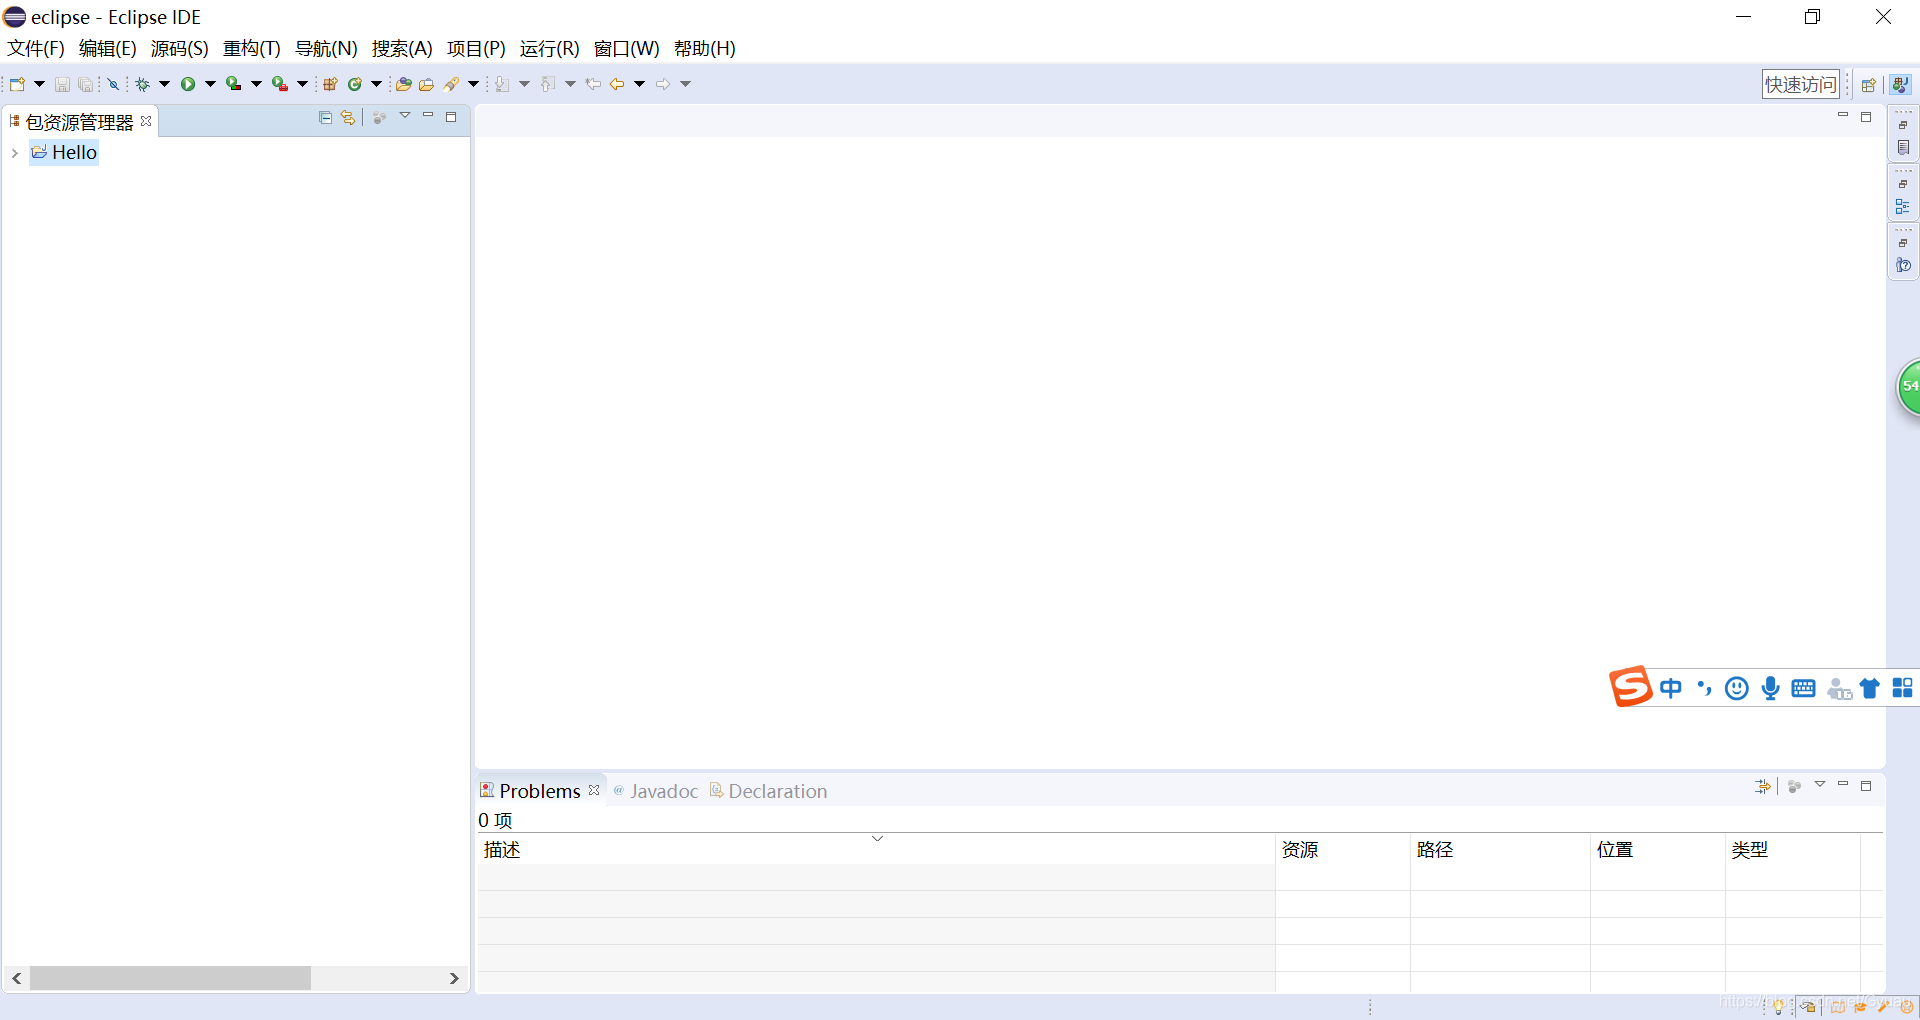Click the Save All toolbar icon
Screen dimensions: 1920x1020
86,84
